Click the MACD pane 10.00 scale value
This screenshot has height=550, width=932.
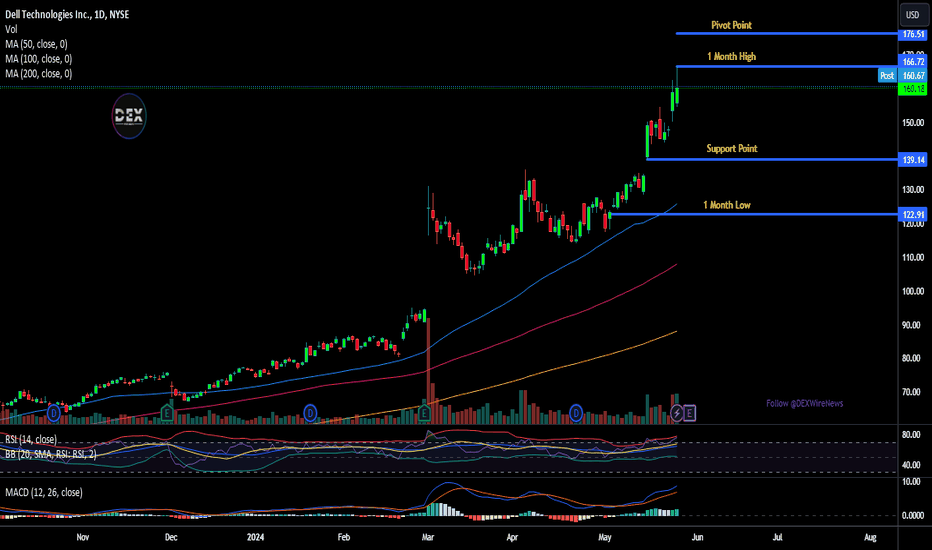tap(911, 482)
